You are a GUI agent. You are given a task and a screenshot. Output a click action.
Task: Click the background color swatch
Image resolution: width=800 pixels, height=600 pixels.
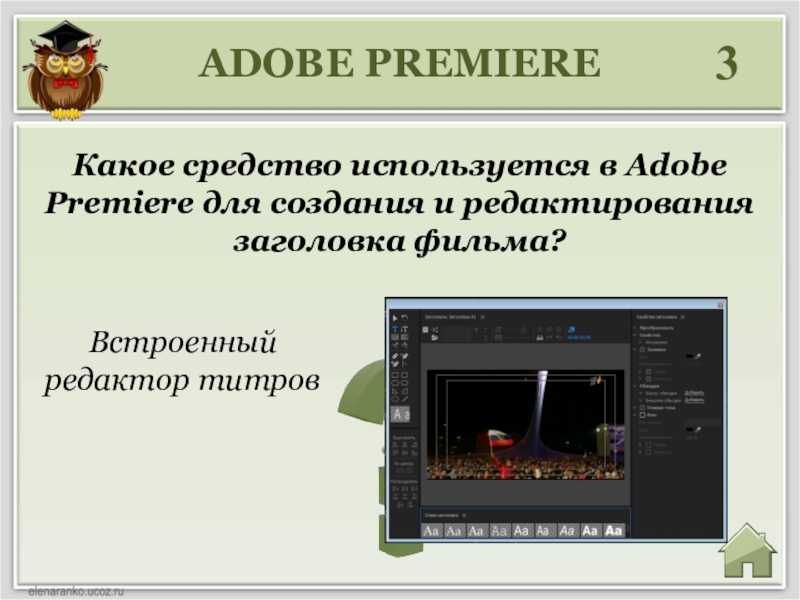tap(689, 430)
